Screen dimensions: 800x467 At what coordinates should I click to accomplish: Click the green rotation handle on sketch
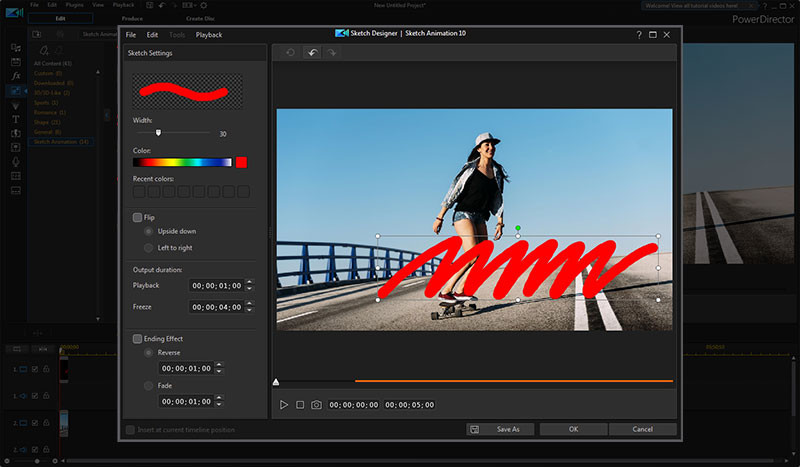(518, 228)
